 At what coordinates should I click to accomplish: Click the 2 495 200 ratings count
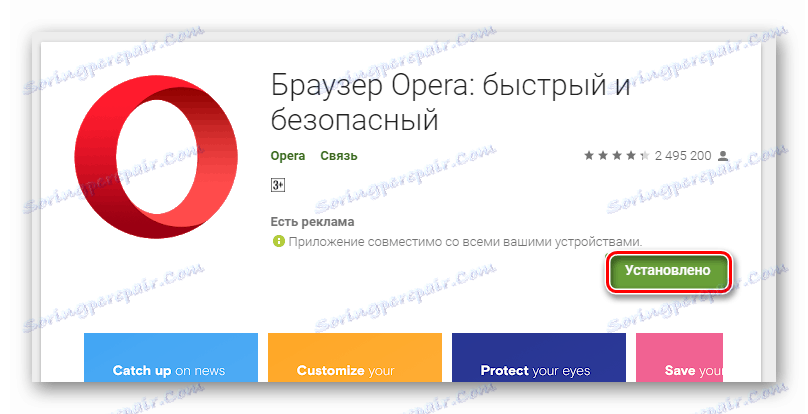[x=683, y=156]
